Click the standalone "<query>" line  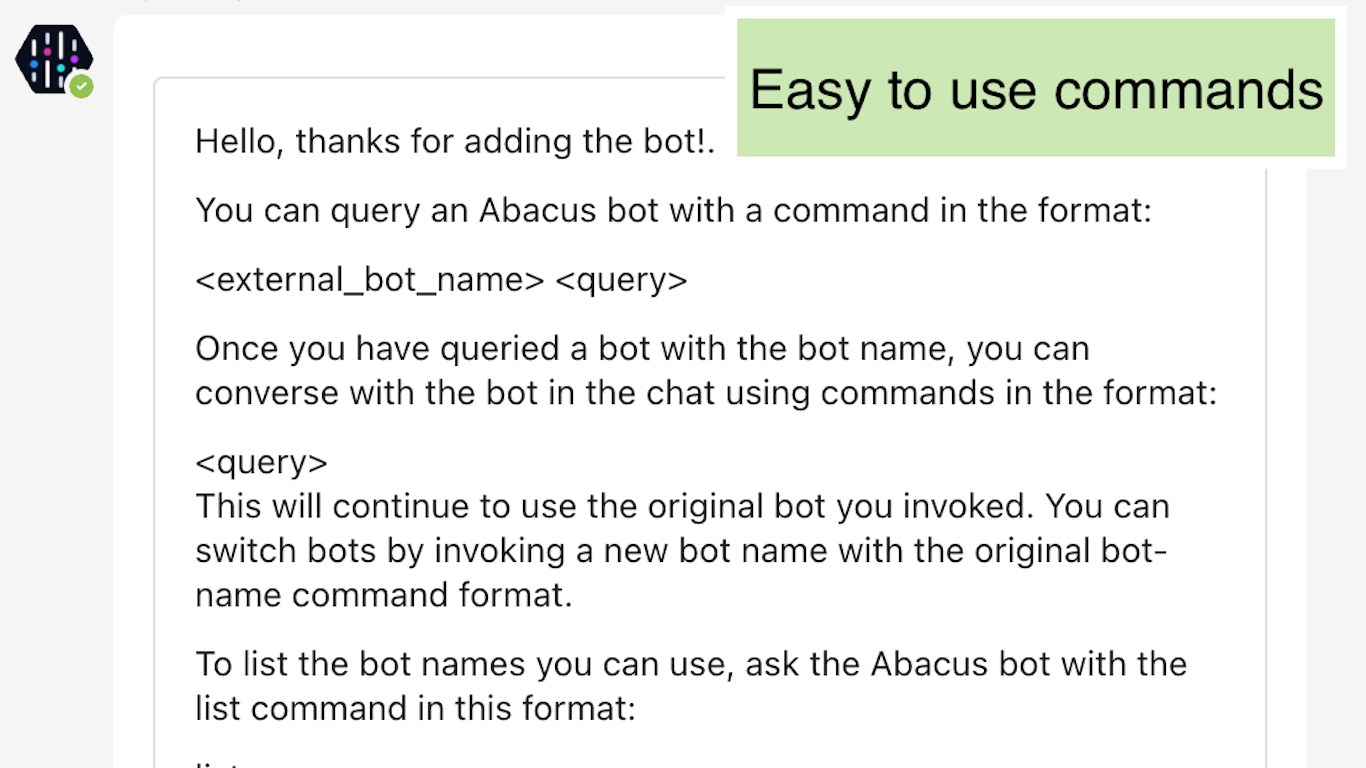click(x=261, y=463)
